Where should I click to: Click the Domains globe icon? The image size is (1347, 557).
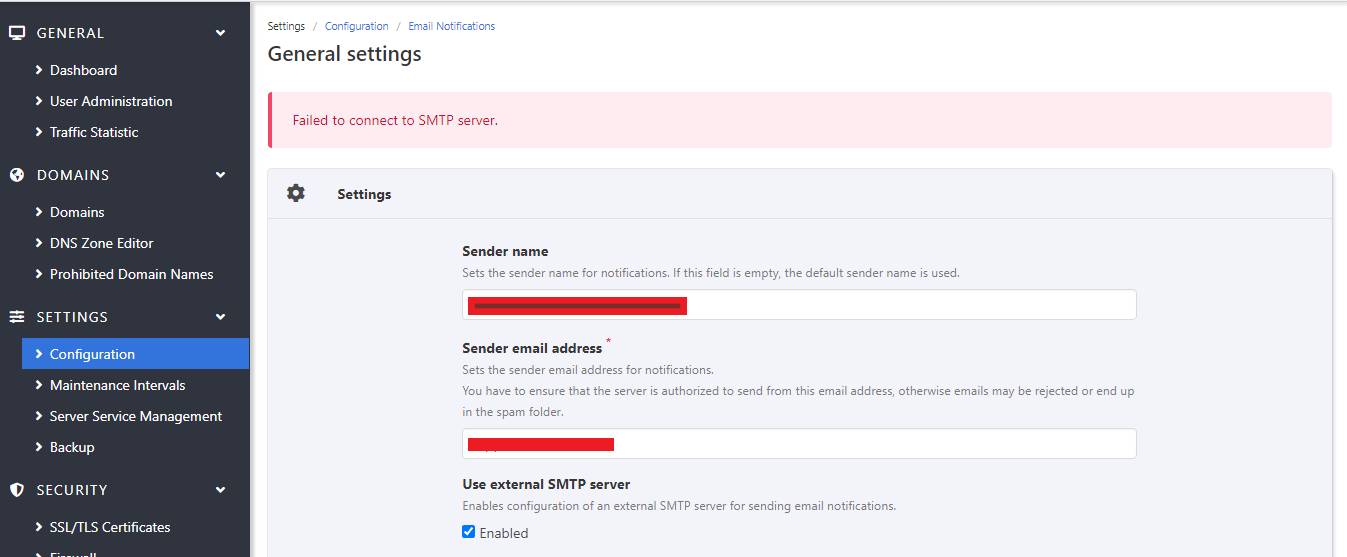coord(17,175)
